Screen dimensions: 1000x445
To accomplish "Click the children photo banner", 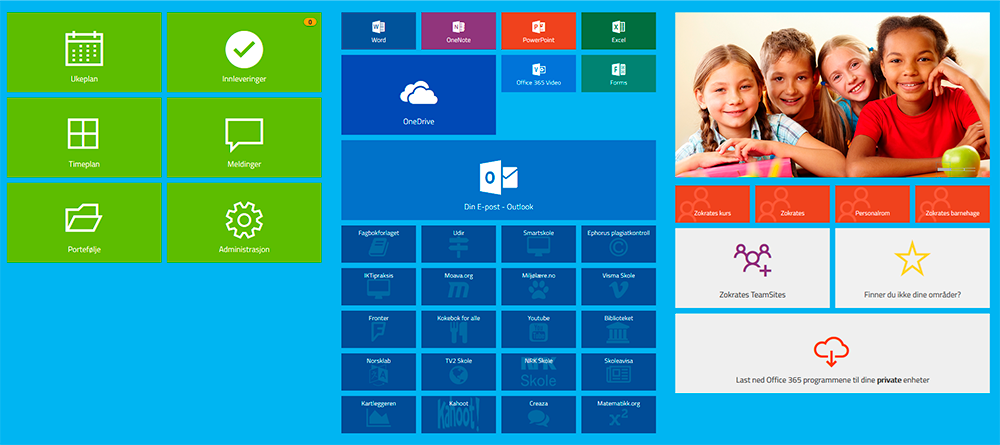I will 832,95.
